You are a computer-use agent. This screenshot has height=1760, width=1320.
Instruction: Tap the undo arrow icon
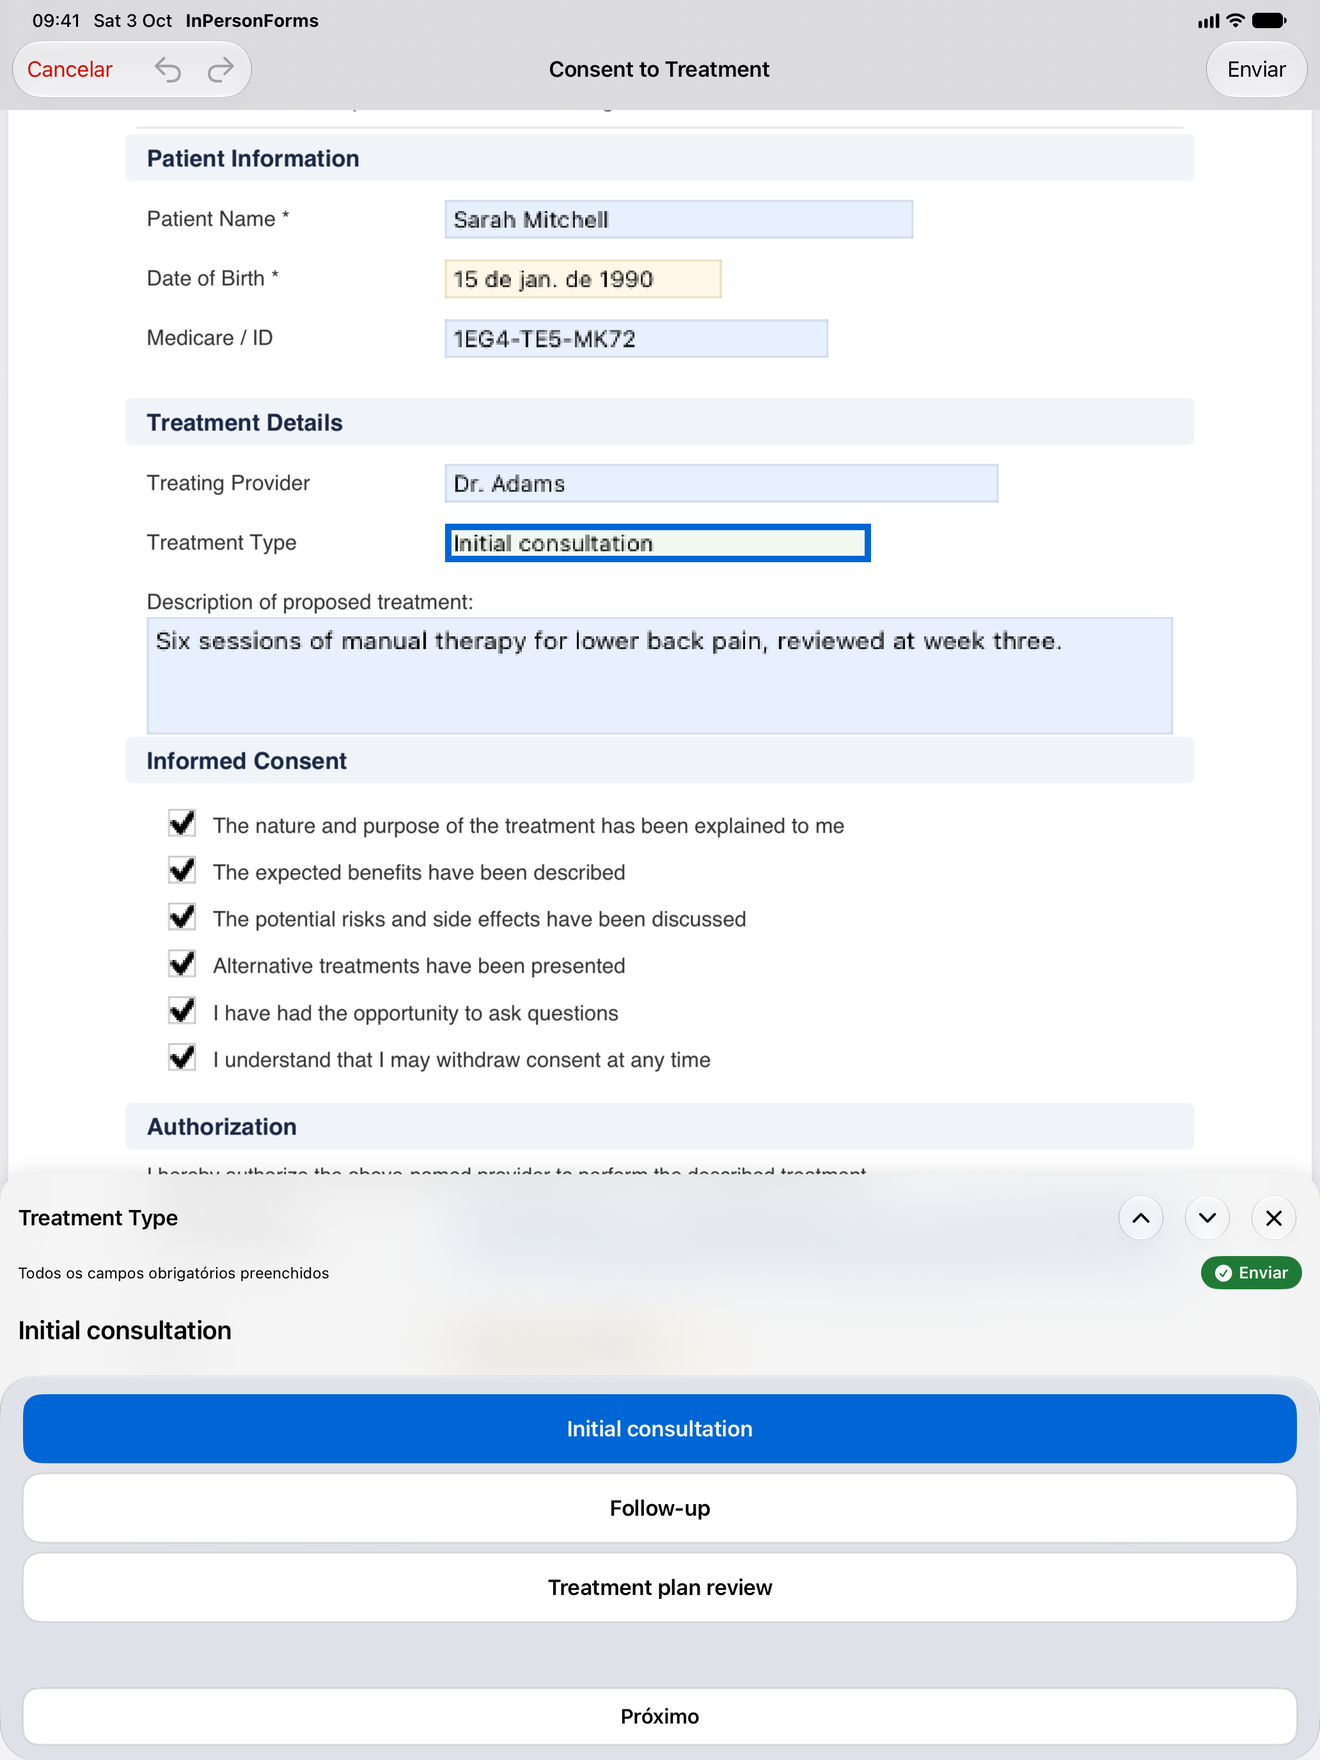(168, 70)
